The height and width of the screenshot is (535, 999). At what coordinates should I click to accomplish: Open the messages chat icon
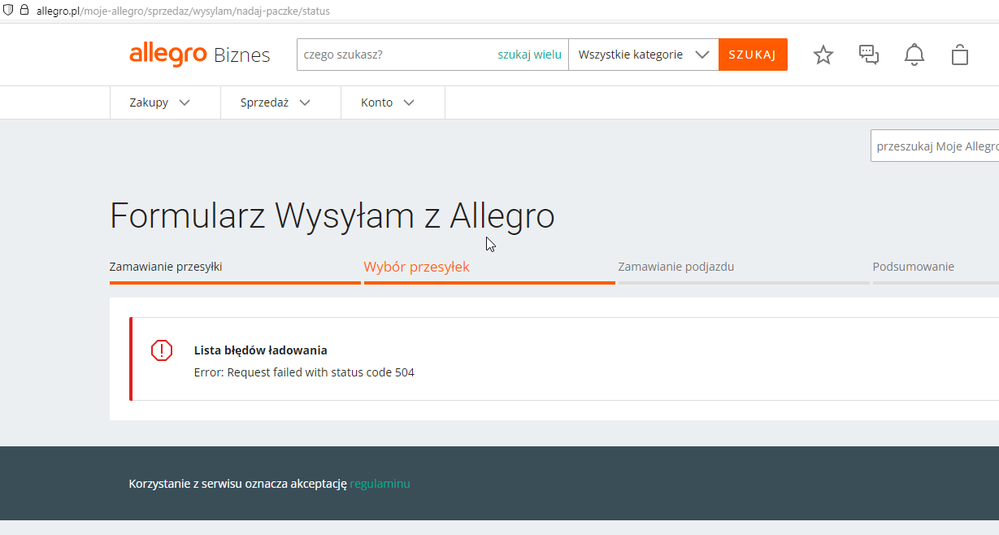pyautogui.click(x=868, y=55)
